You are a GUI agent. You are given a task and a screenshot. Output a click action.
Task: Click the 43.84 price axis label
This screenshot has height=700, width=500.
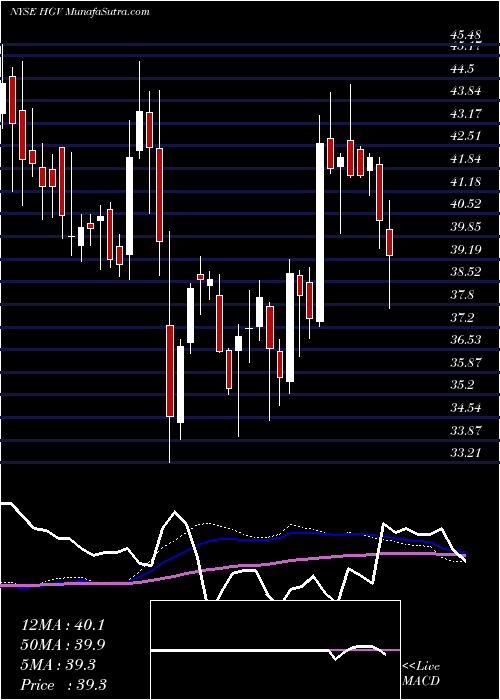pyautogui.click(x=466, y=91)
